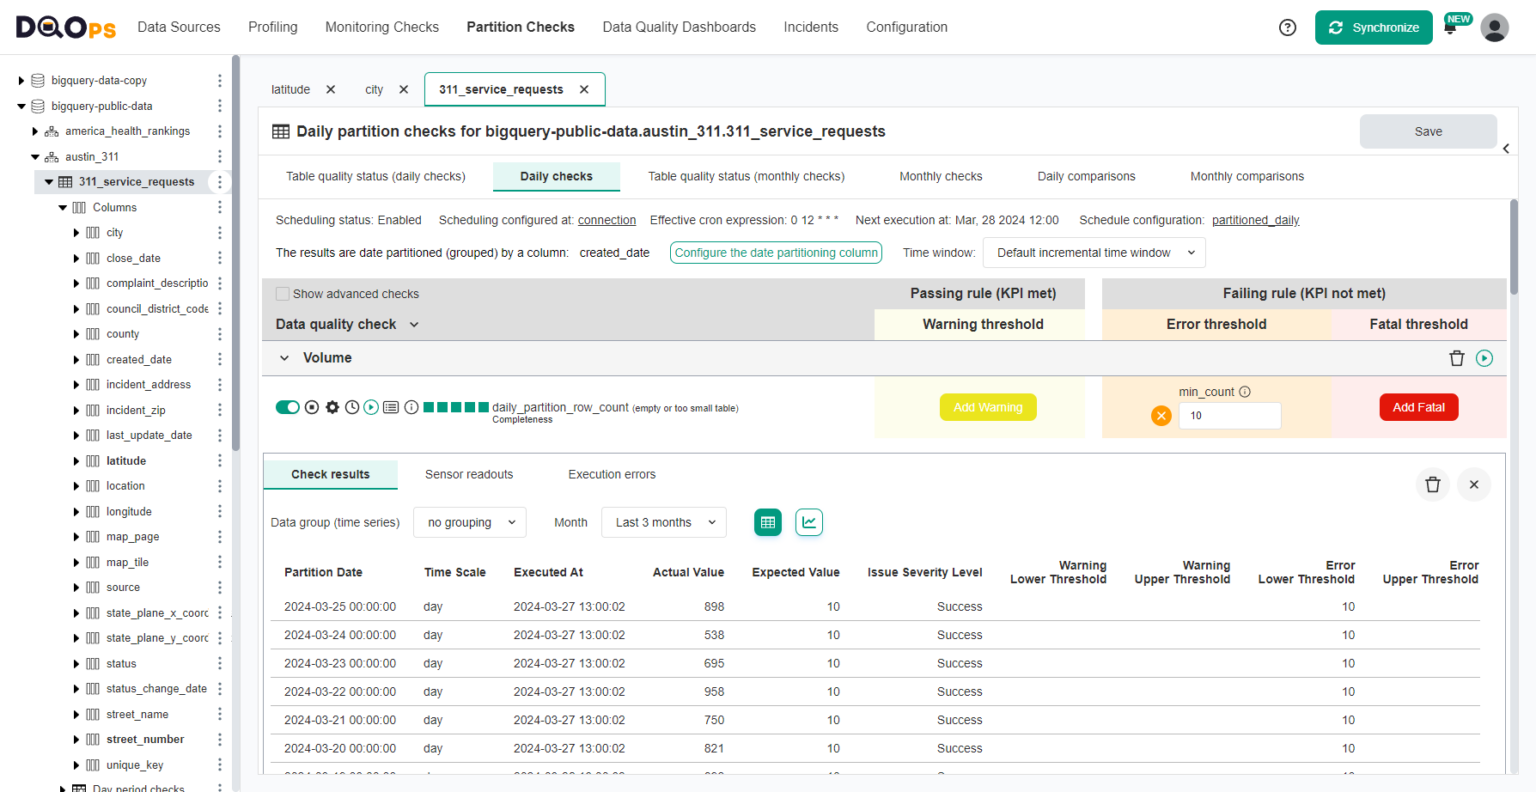
Task: Click the Synchronize button
Action: point(1374,27)
